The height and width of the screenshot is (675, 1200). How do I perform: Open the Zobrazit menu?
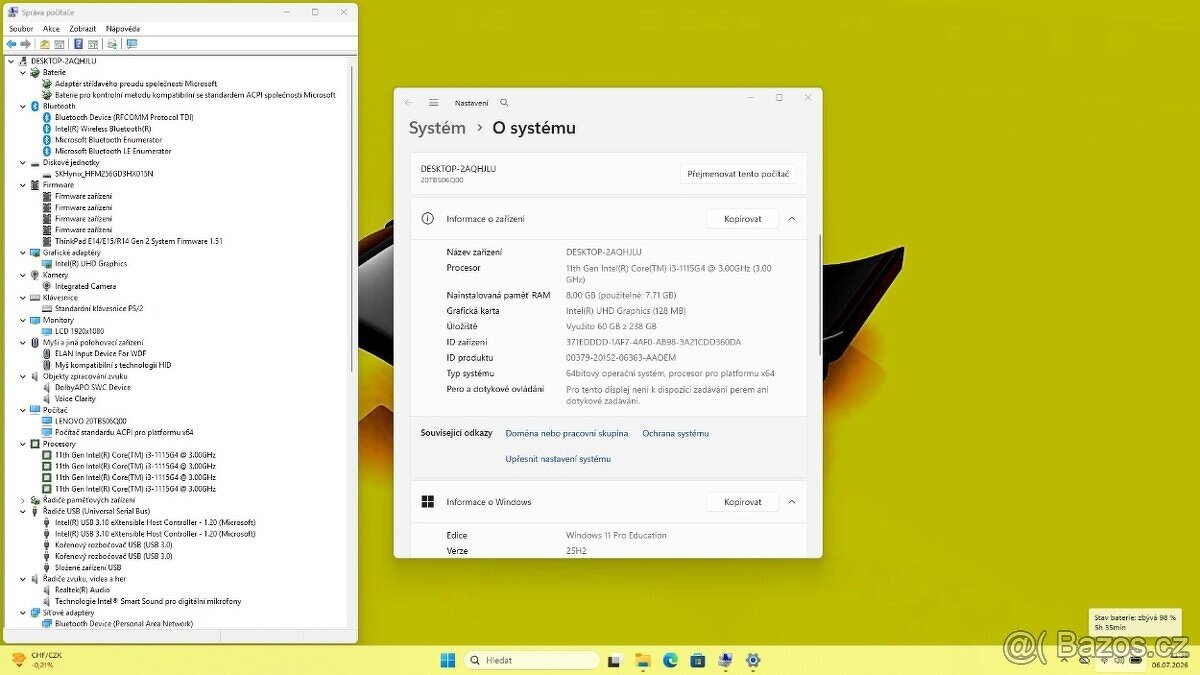coord(83,29)
